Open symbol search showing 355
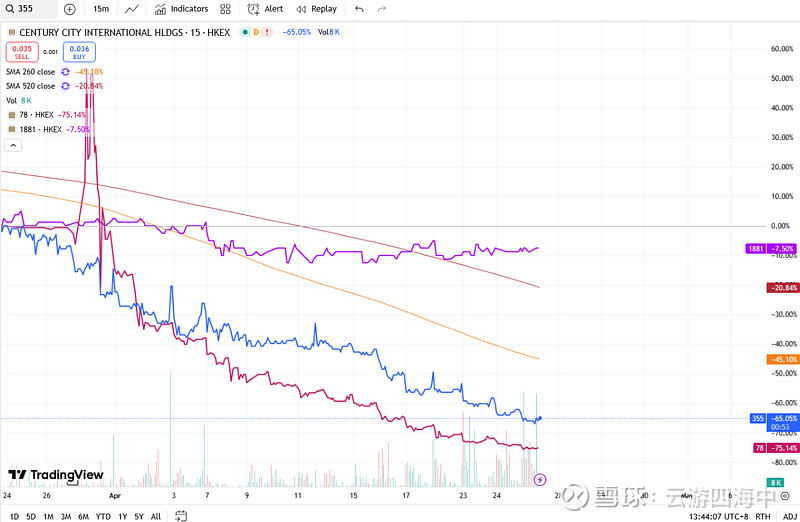Image resolution: width=800 pixels, height=522 pixels. (x=28, y=9)
